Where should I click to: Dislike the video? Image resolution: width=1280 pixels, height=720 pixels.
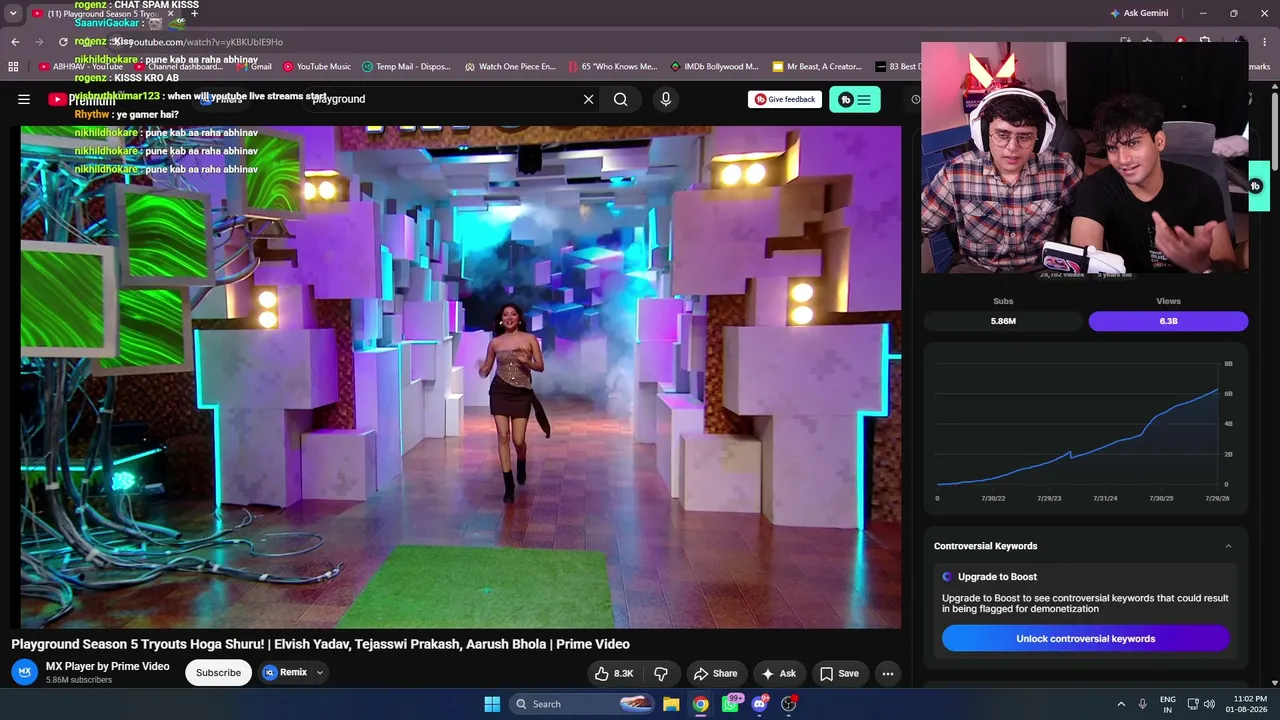pos(660,673)
